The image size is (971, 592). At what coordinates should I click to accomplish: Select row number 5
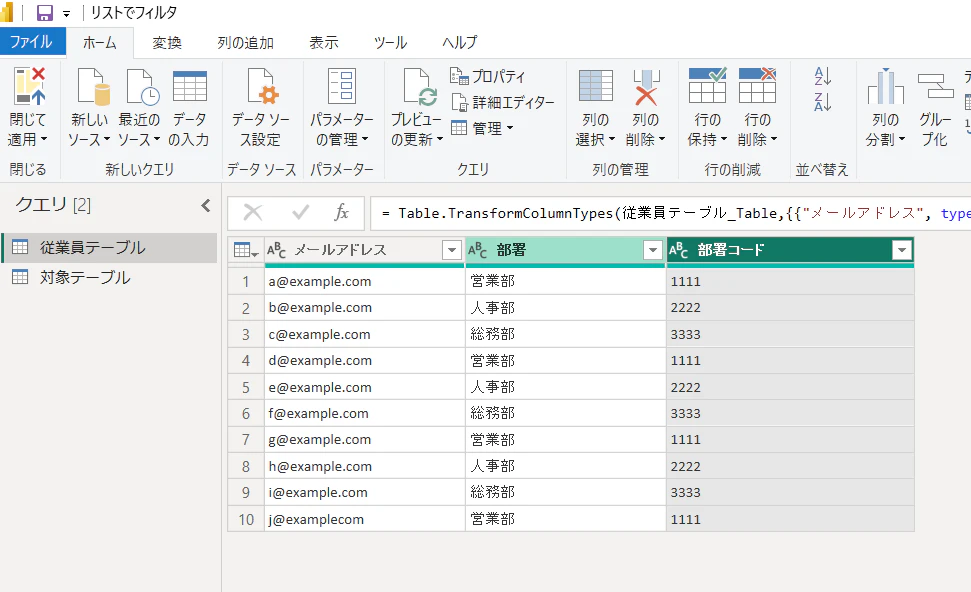pyautogui.click(x=246, y=388)
